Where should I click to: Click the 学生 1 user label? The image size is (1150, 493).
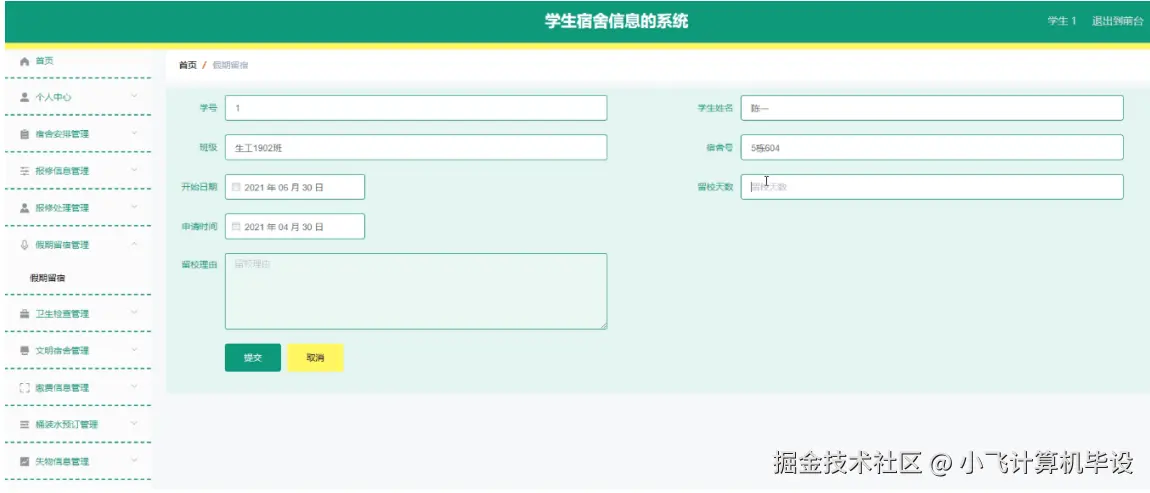(1061, 21)
